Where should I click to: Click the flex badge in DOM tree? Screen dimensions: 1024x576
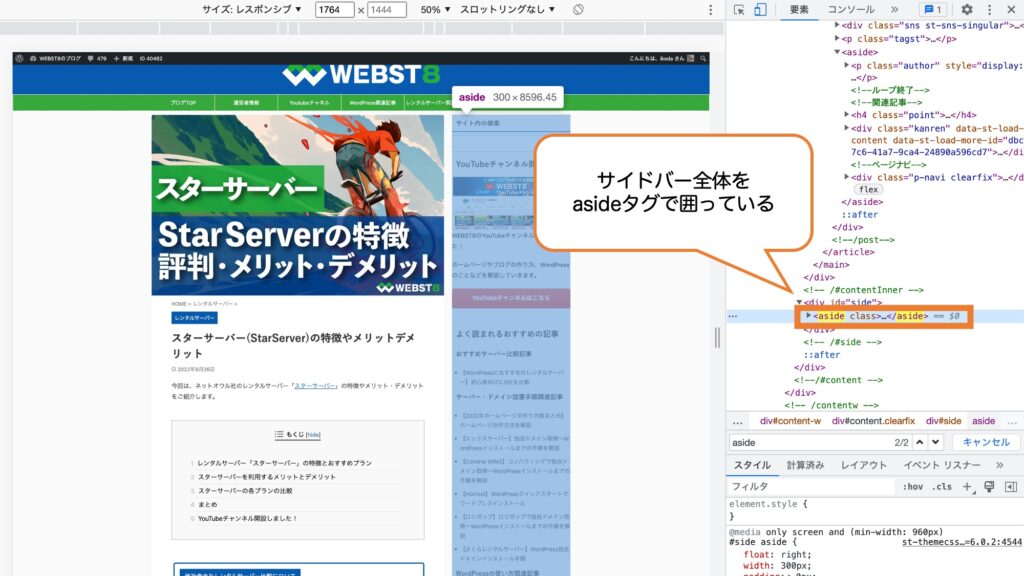869,189
